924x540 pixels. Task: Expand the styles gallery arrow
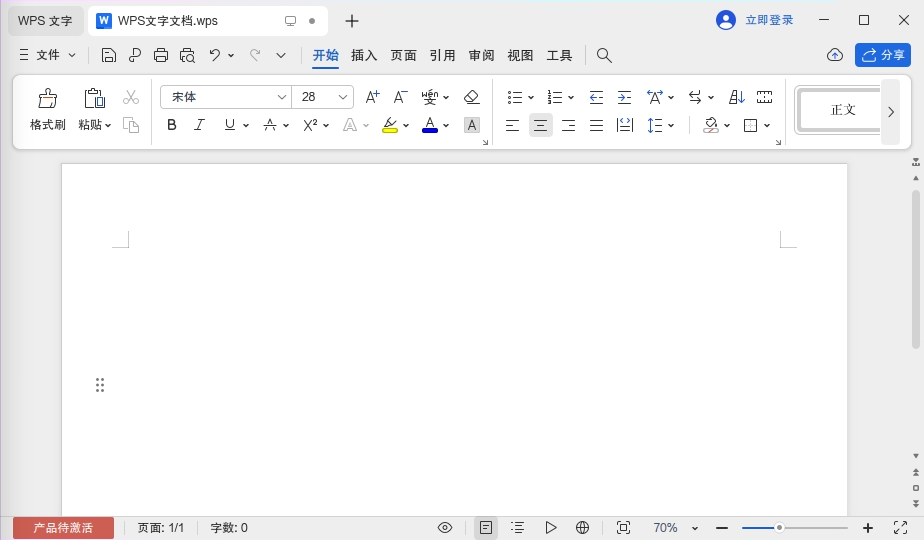pos(891,111)
